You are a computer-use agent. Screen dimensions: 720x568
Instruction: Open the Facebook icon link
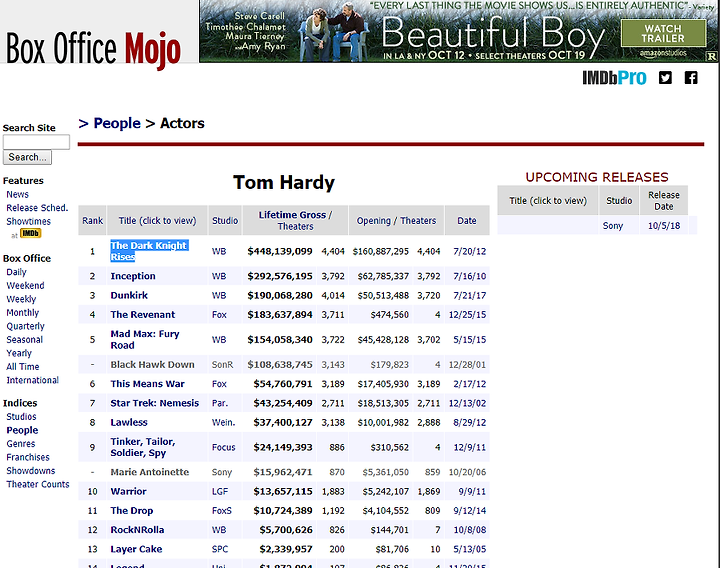click(691, 78)
